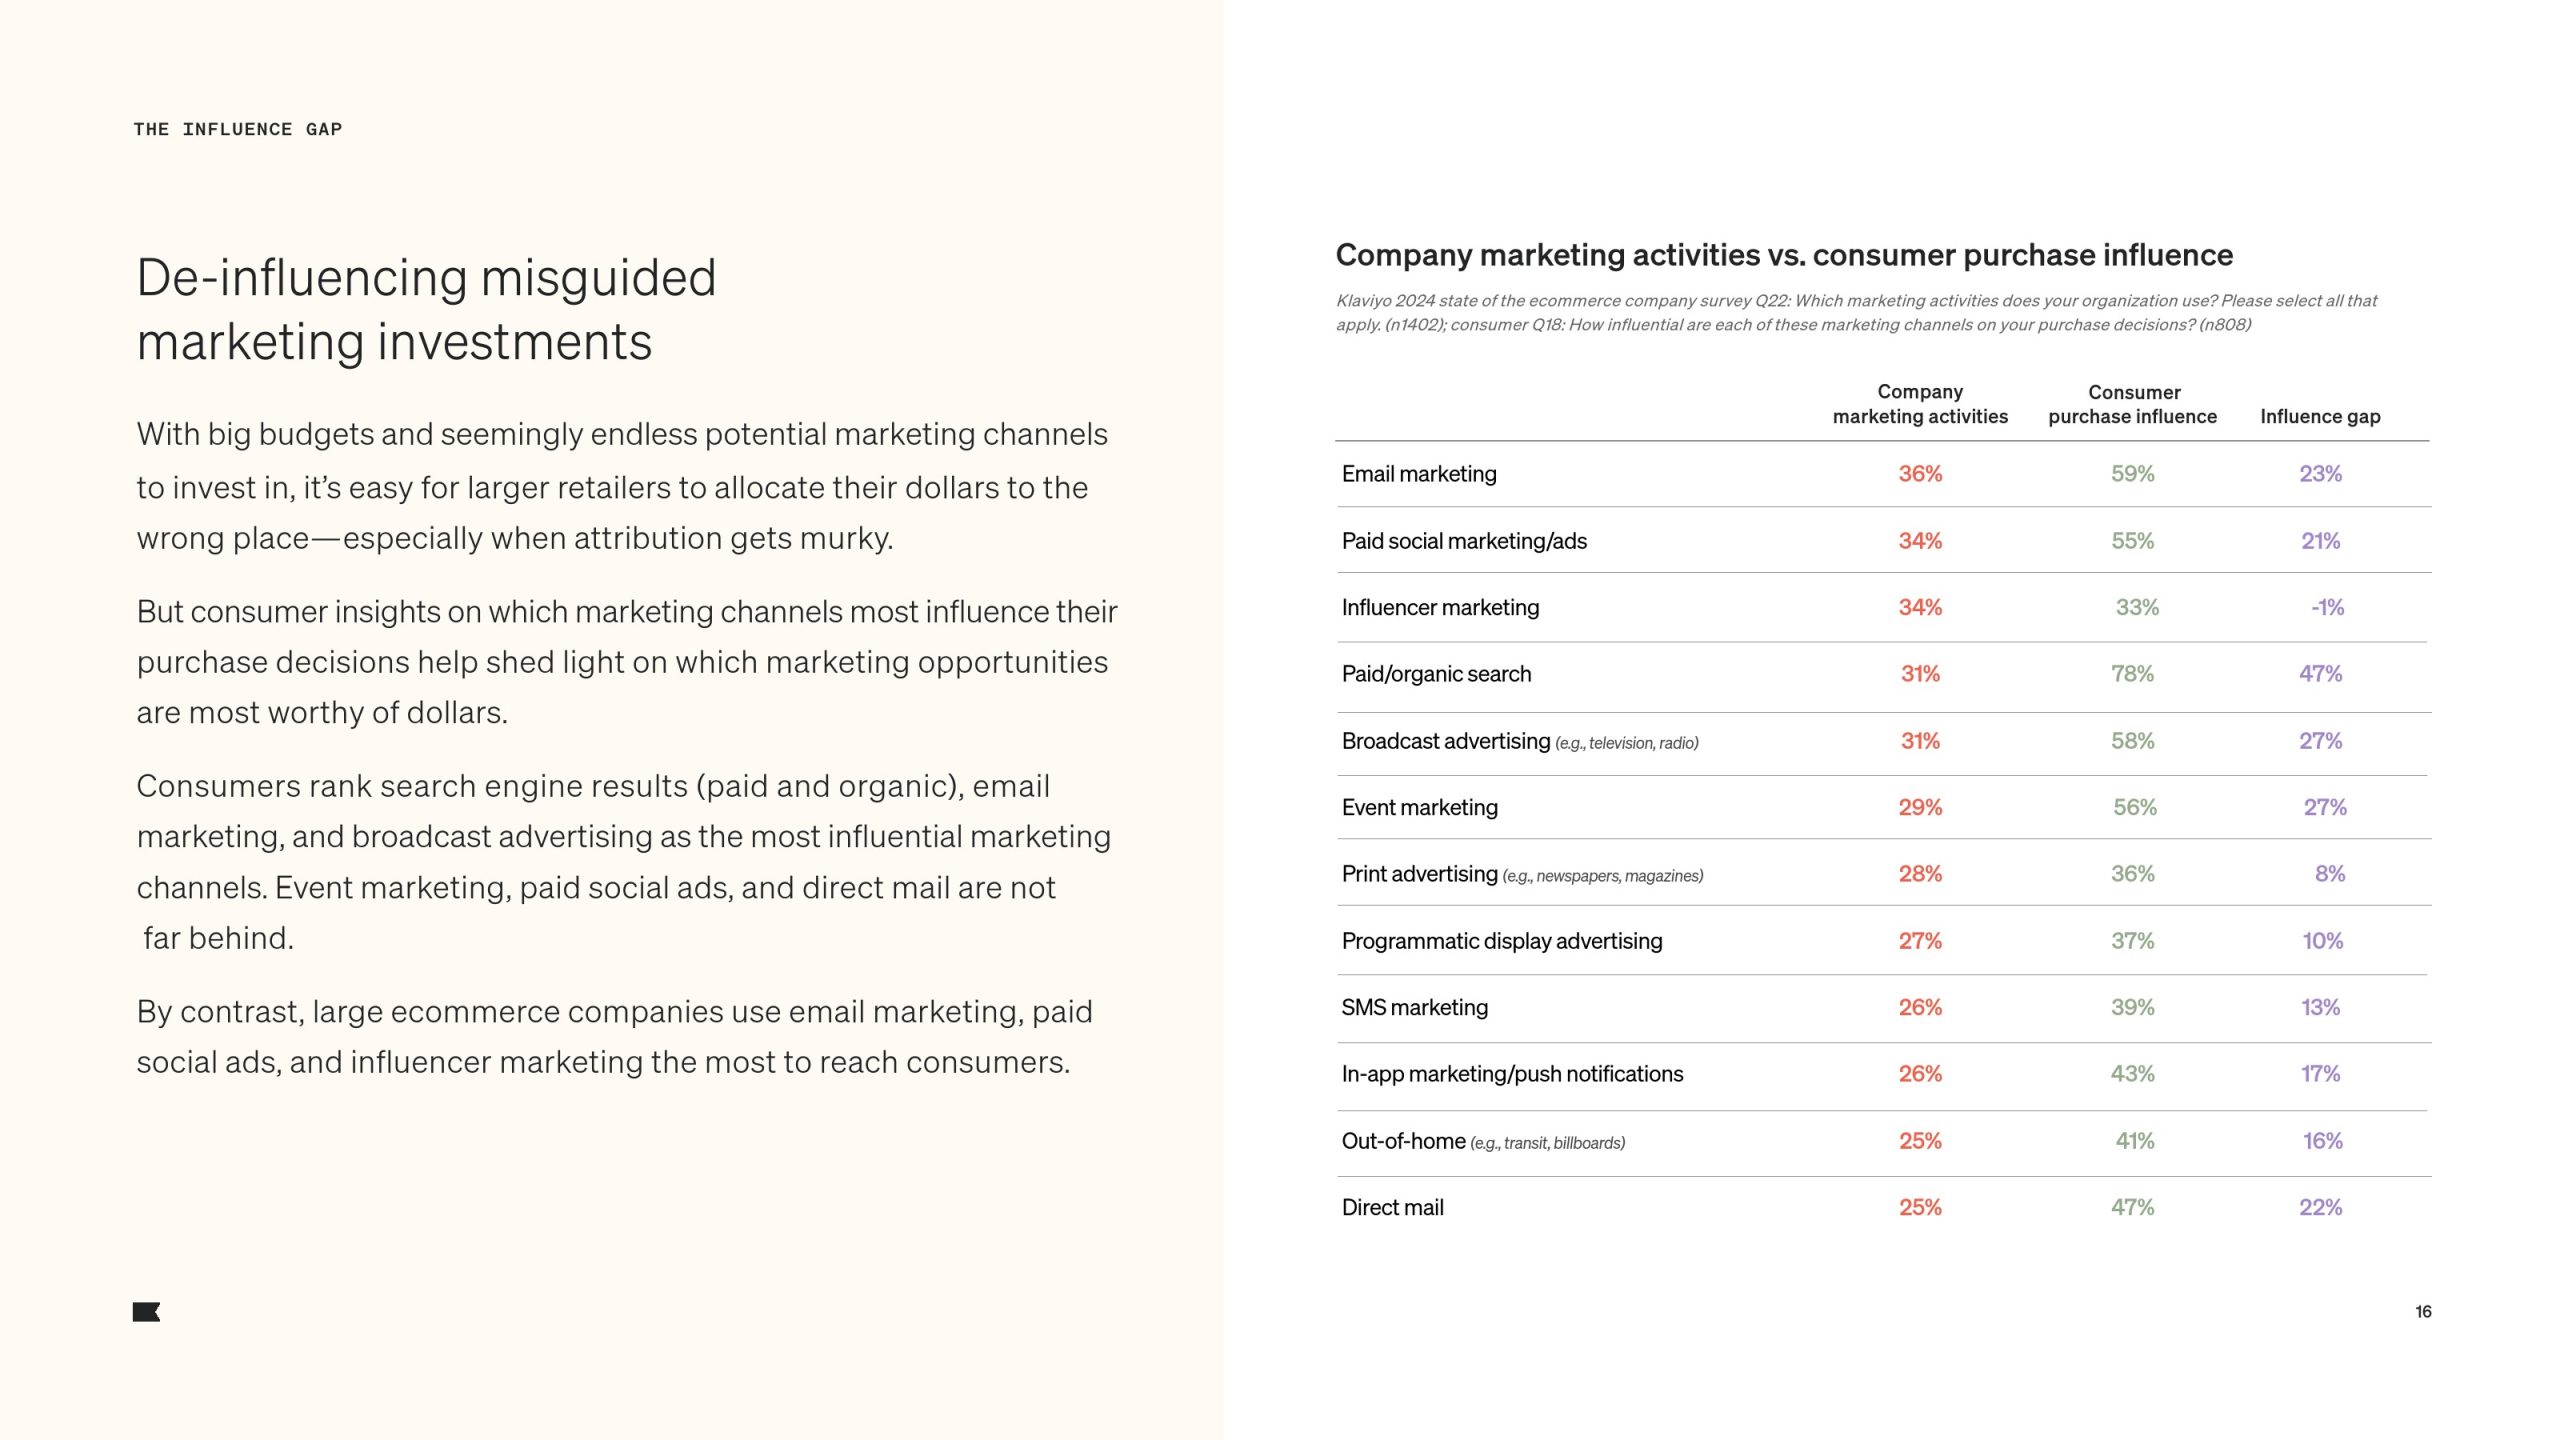Viewport: 2560px width, 1440px height.
Task: Select the "De-influencing misguided marketing investments" heading
Action: 426,309
